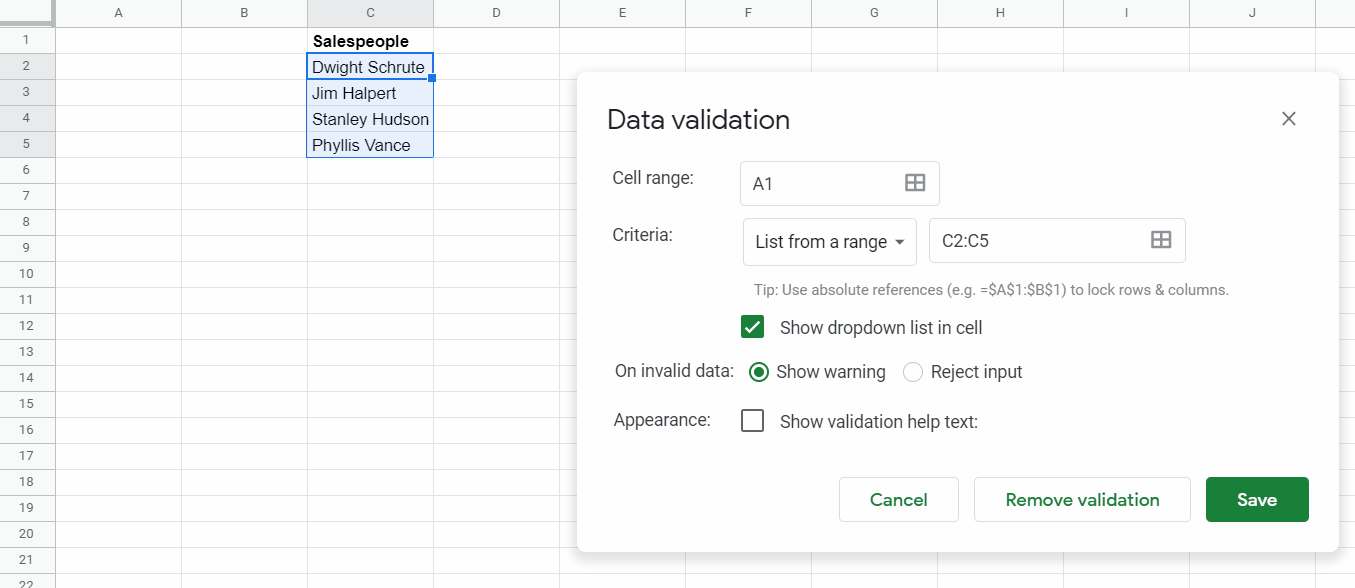
Task: Select the 'Show warning' radio button
Action: click(x=758, y=371)
